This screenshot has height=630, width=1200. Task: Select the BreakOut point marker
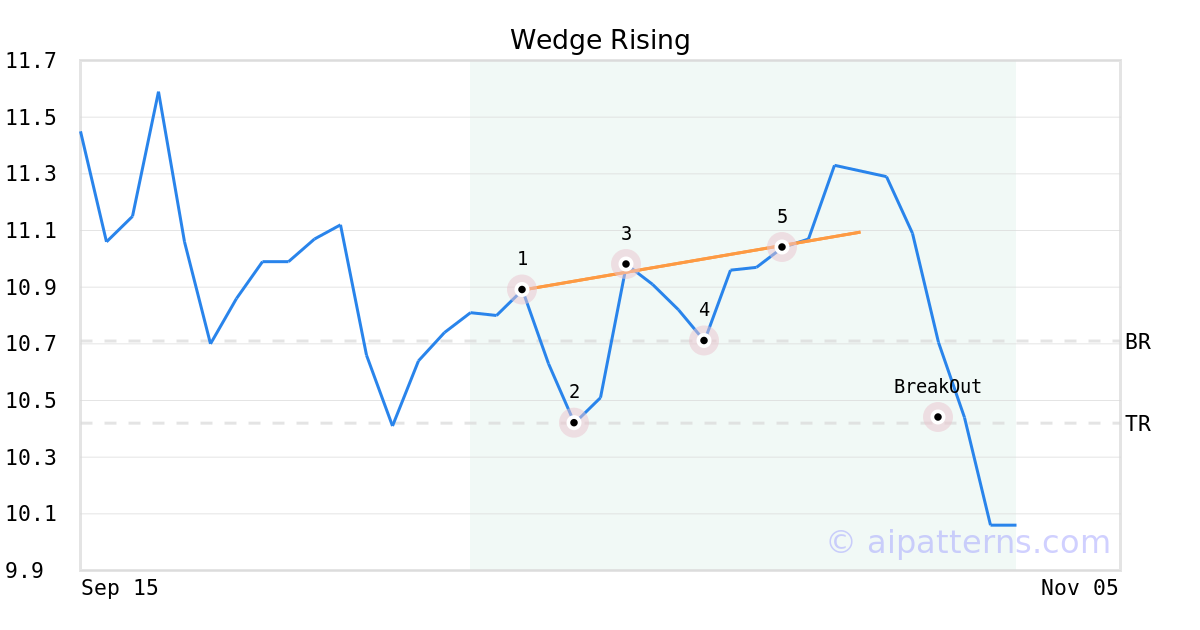pyautogui.click(x=938, y=417)
